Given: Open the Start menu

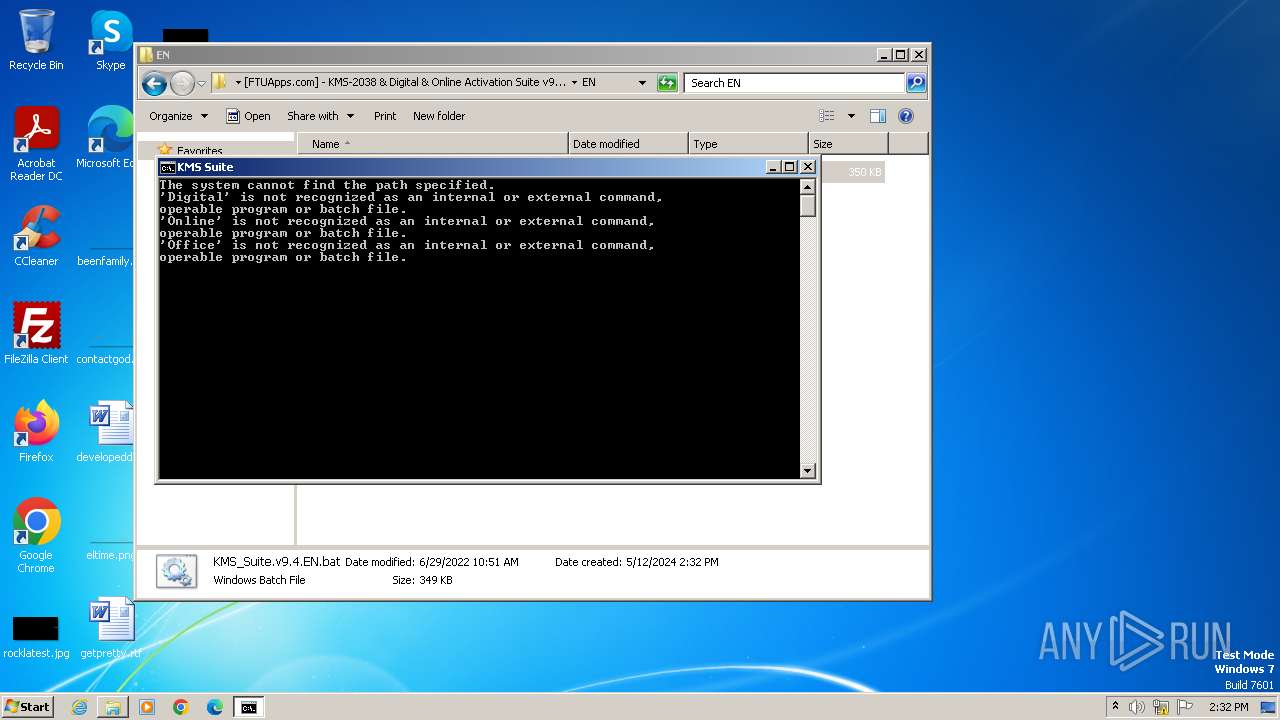Looking at the screenshot, I should 27,707.
